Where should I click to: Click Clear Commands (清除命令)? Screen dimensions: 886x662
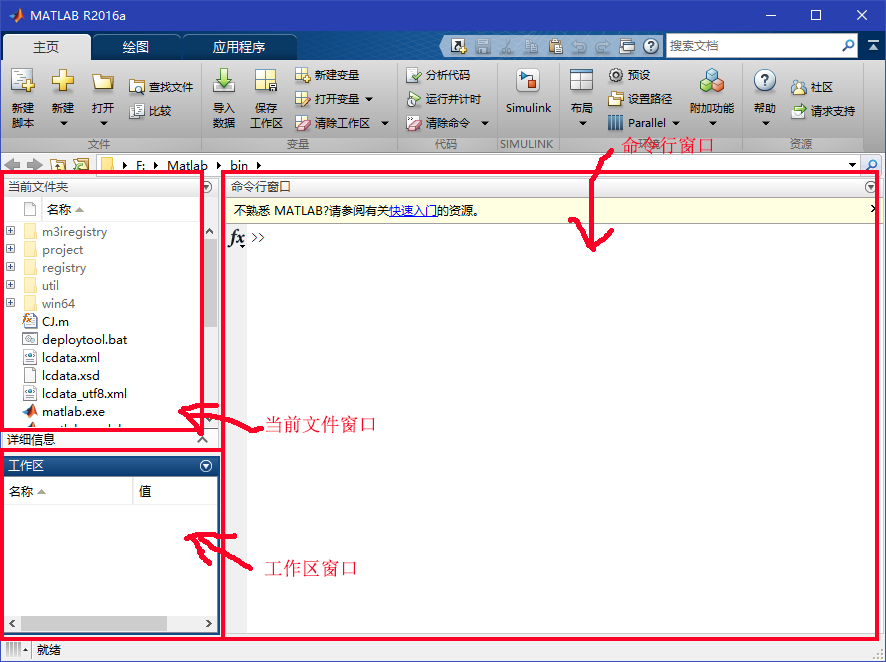coord(438,123)
